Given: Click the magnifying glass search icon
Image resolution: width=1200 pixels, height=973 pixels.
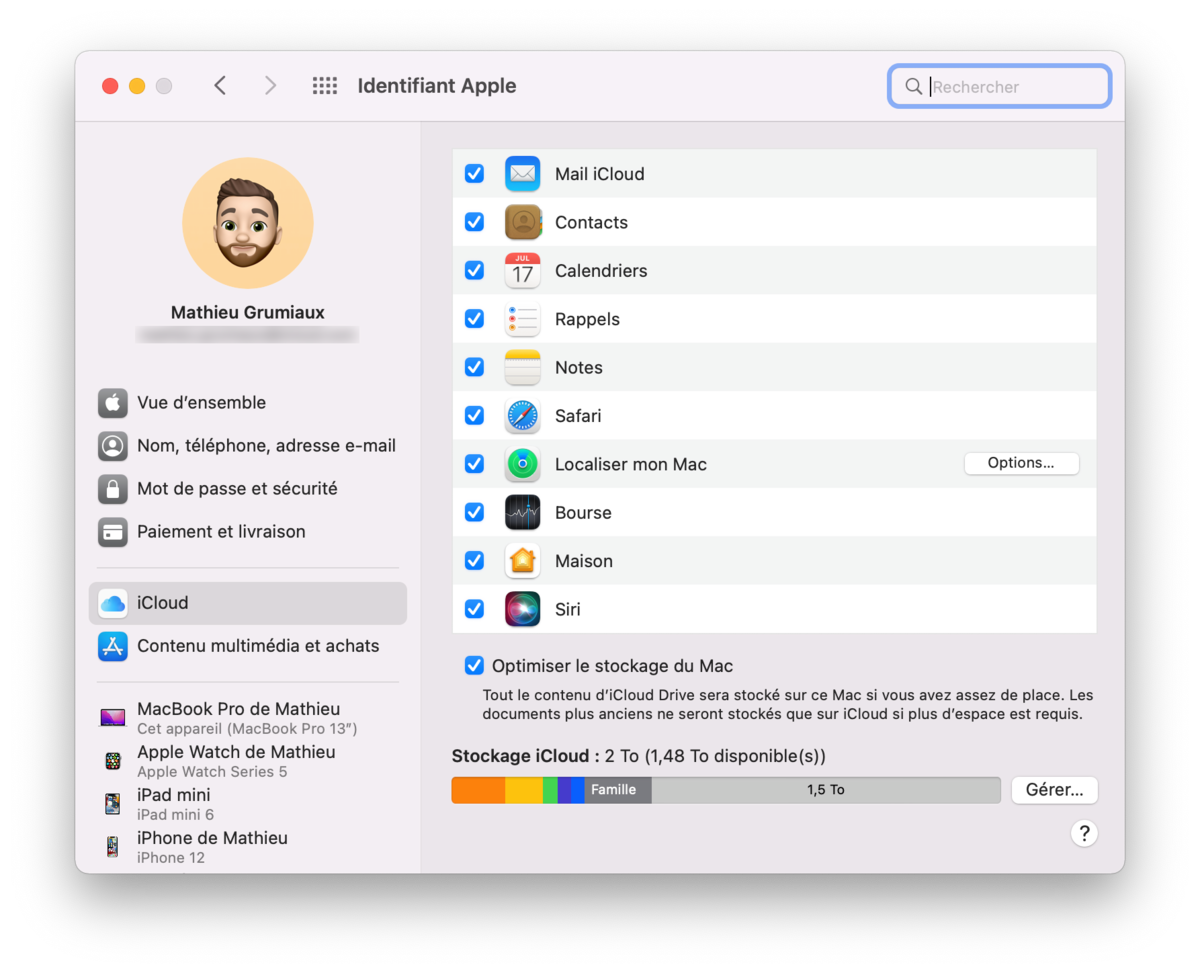Looking at the screenshot, I should [x=913, y=87].
